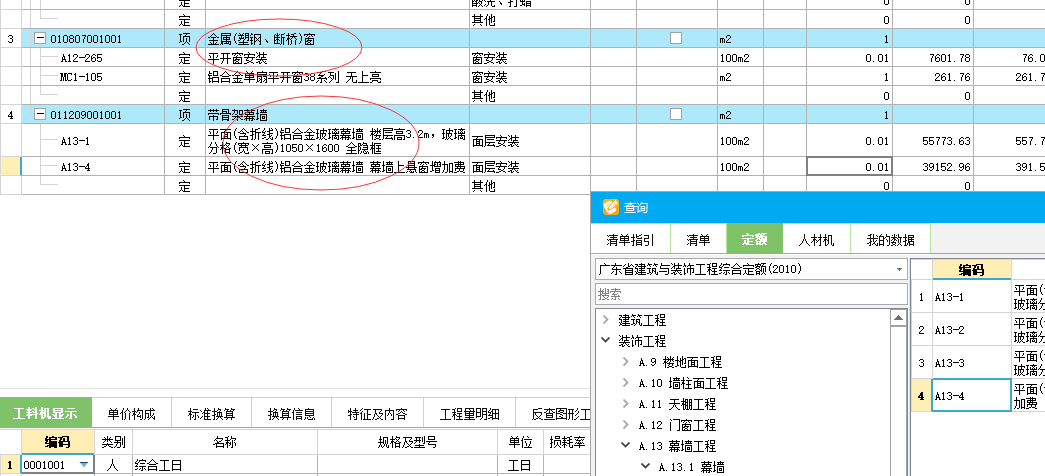Click 261.76 unit price cell
This screenshot has width=1045, height=476.
[934, 77]
